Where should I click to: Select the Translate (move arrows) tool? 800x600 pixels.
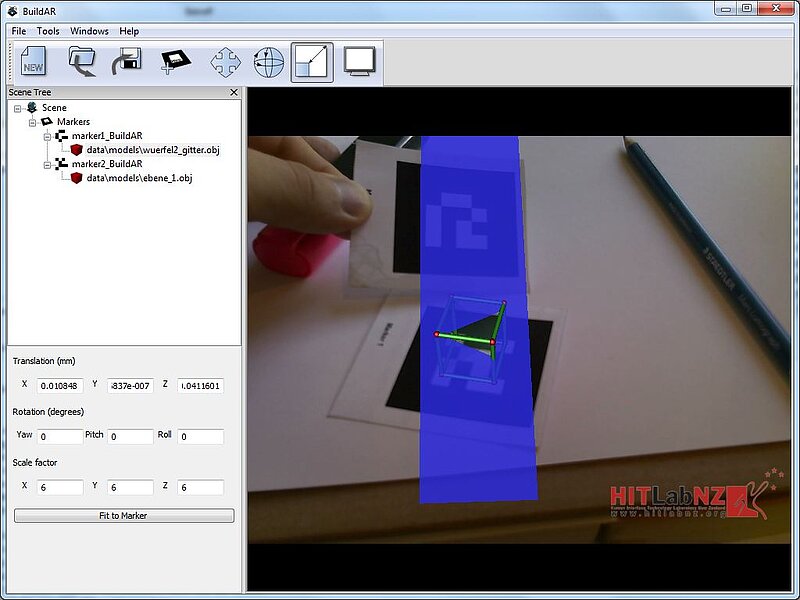[x=226, y=63]
